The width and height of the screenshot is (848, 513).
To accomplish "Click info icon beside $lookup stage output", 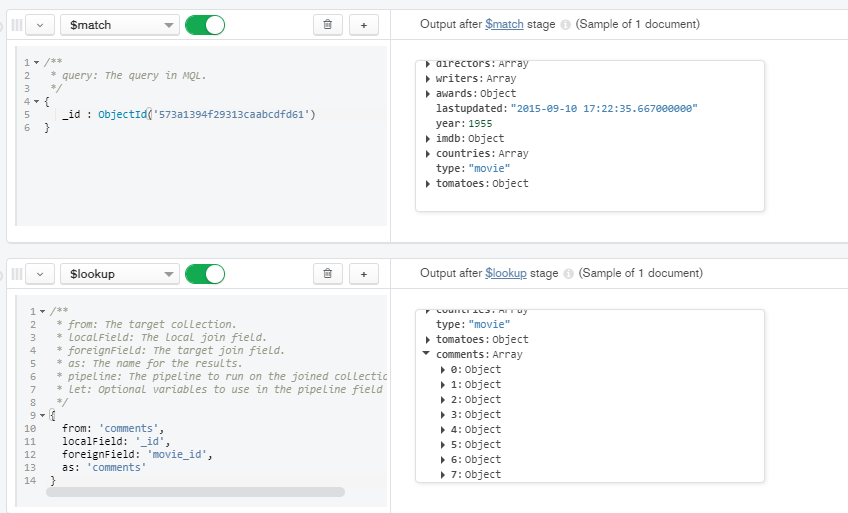I will coord(569,273).
